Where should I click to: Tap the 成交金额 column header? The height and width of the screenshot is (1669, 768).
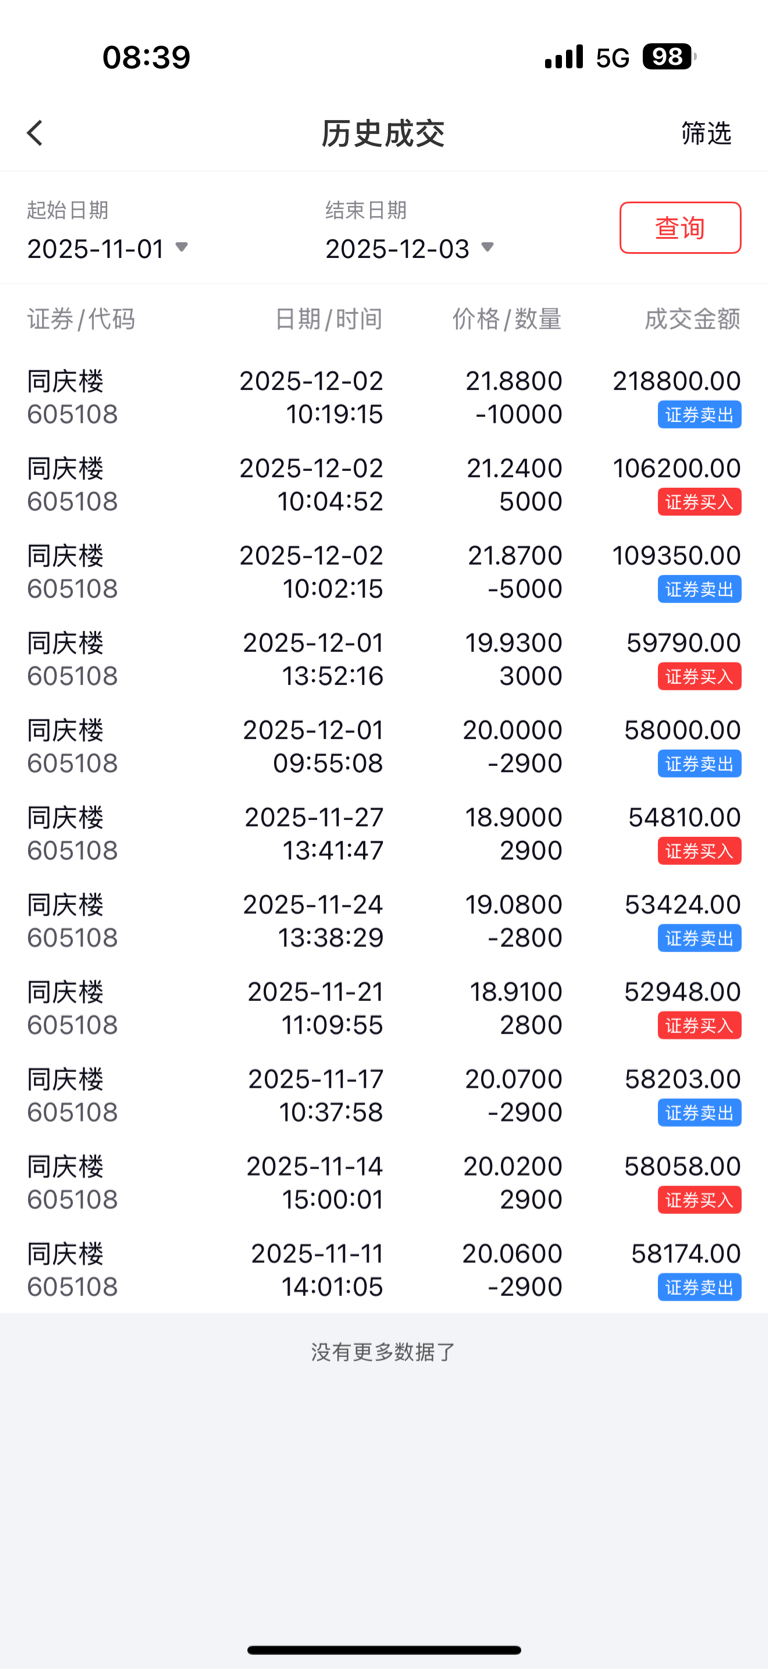click(692, 319)
